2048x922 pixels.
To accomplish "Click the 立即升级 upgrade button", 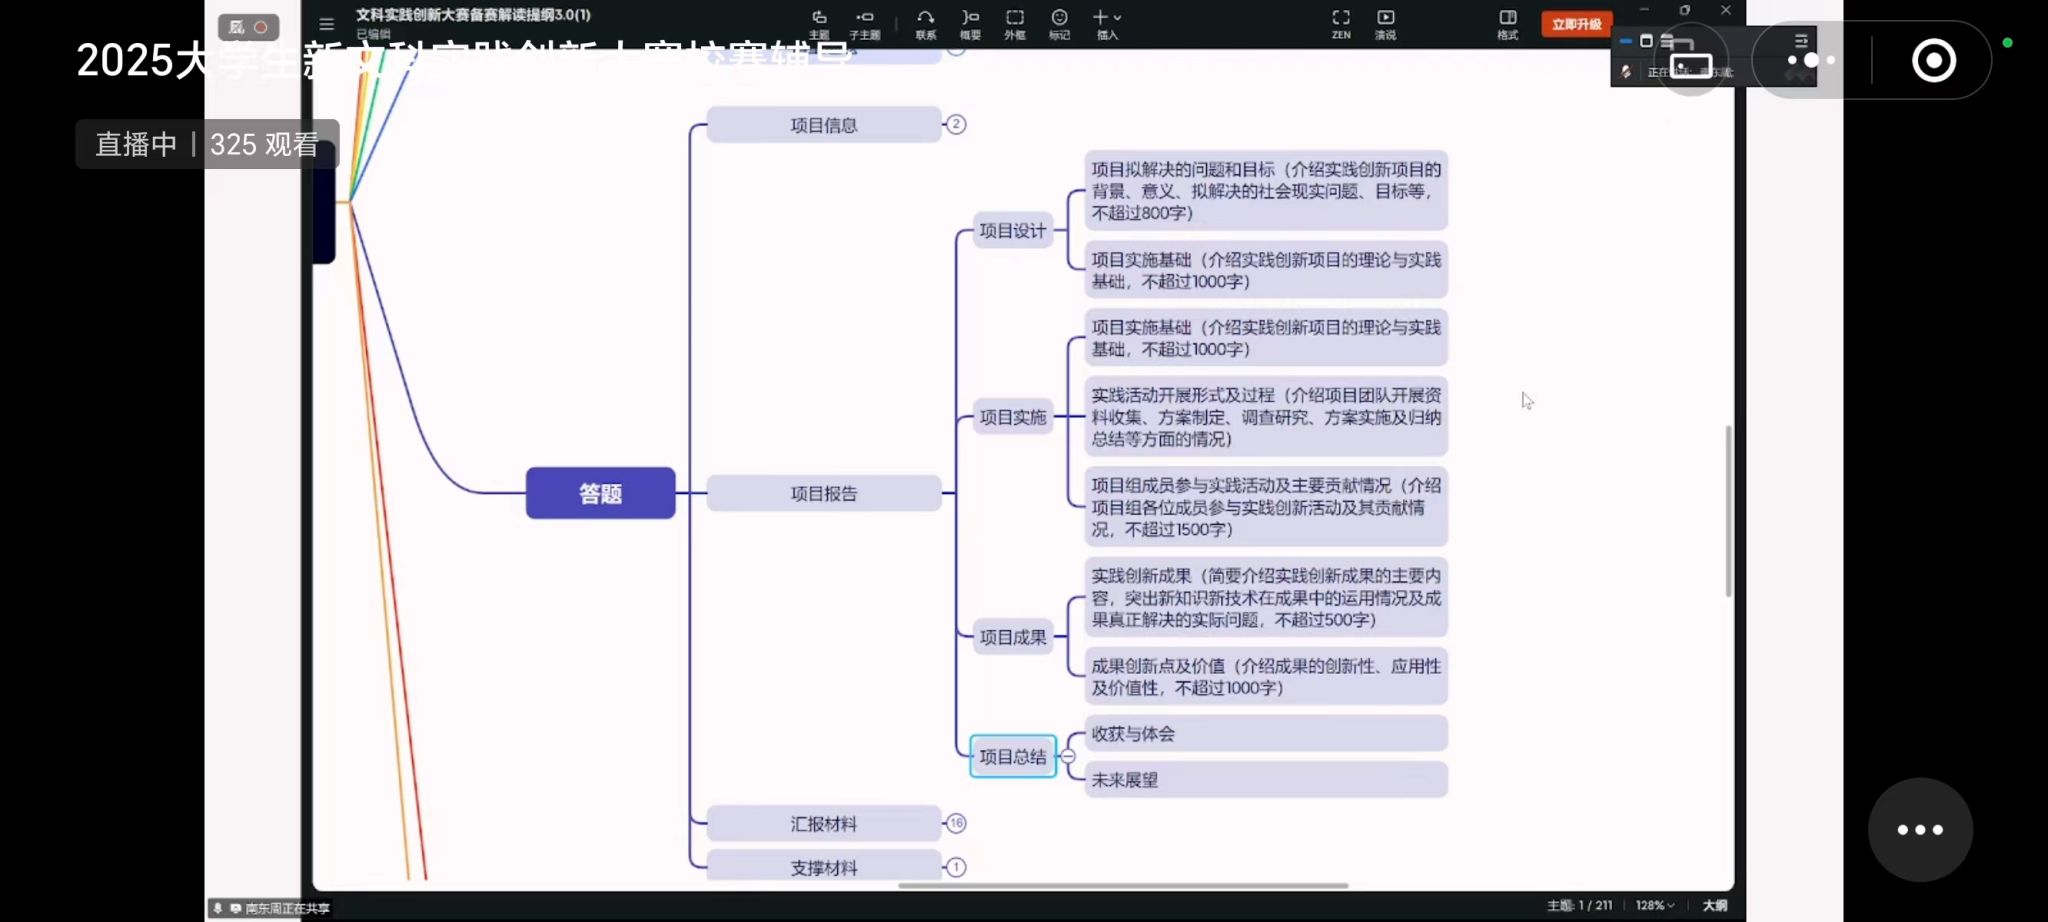I will 1576,24.
